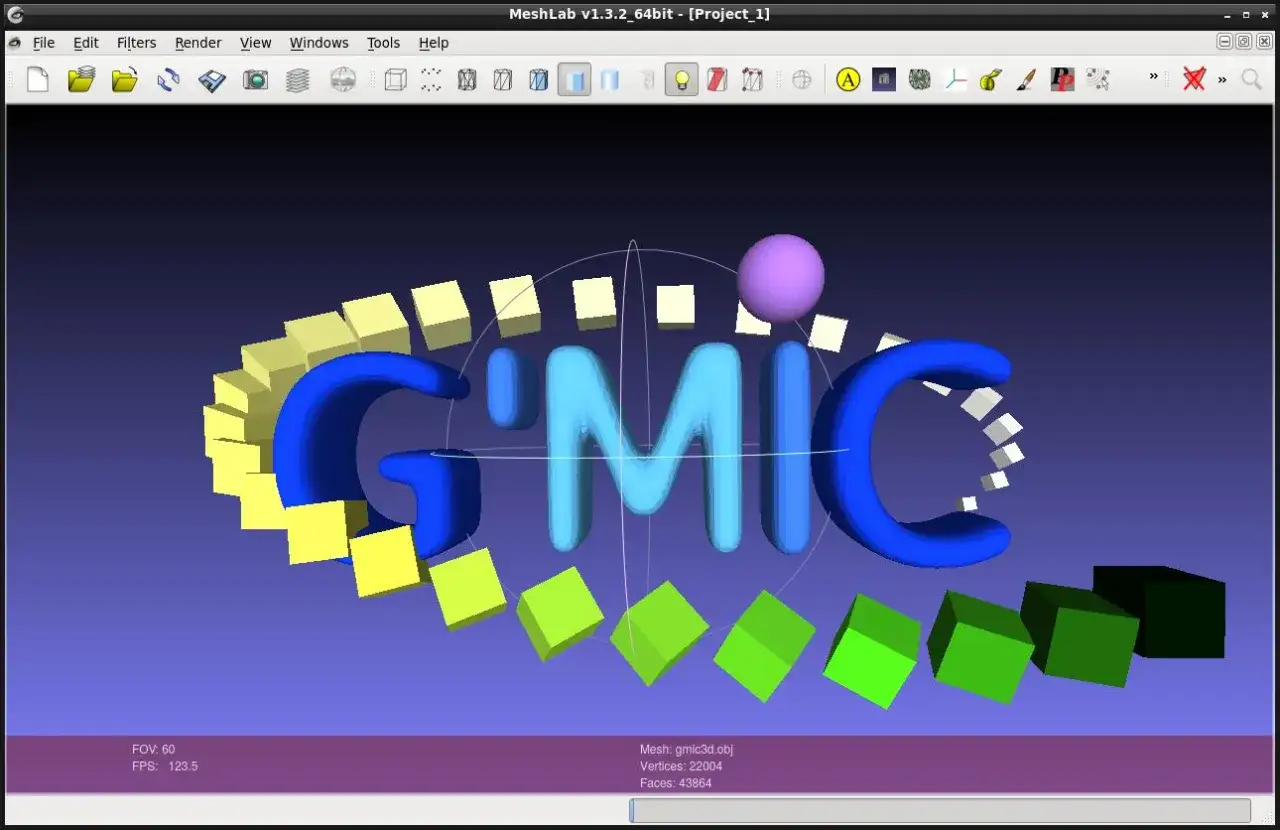Close the Project_1 document subwindow
Viewport: 1280px width, 830px height.
click(x=1264, y=42)
